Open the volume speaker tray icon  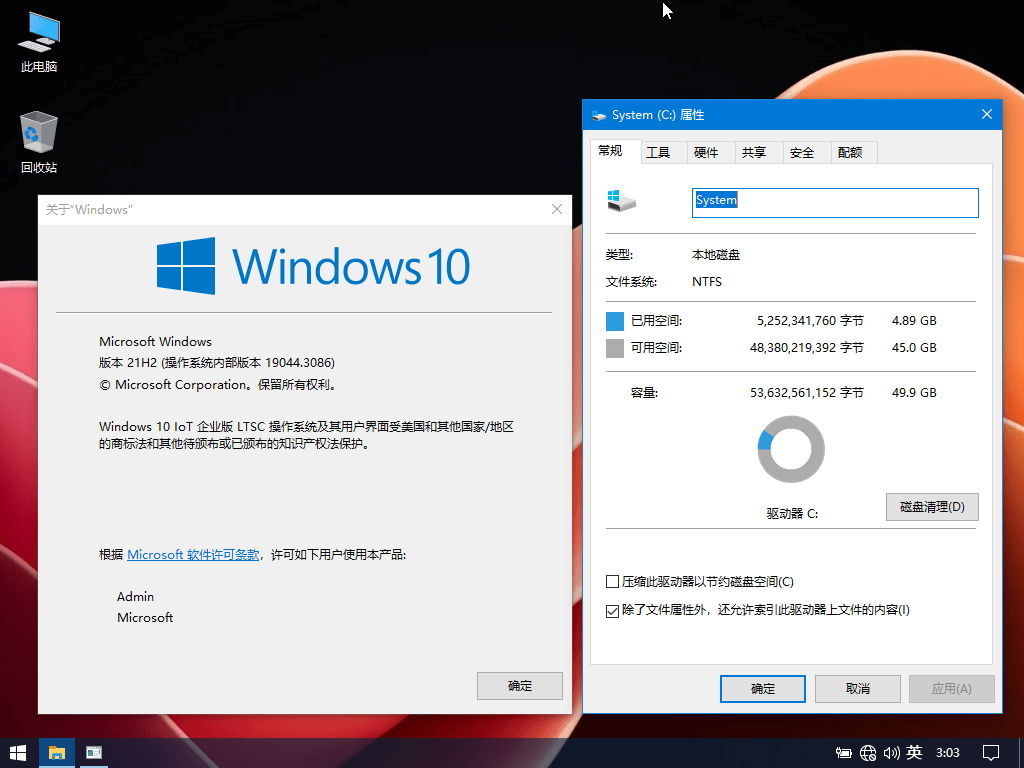891,753
